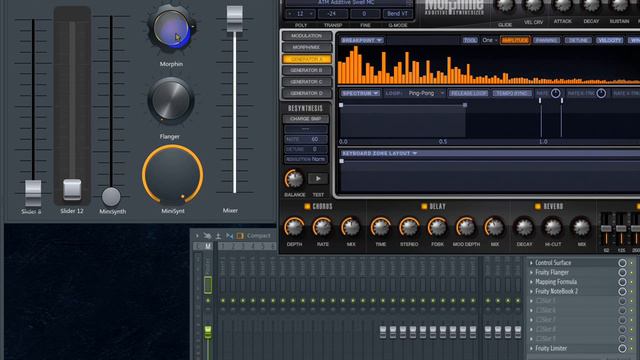
Task: Adjust the Reverb Hi-Cut knob
Action: click(x=553, y=228)
